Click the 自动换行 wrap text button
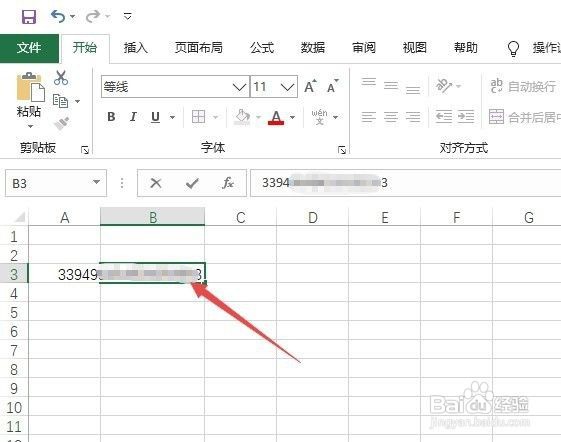 click(523, 86)
